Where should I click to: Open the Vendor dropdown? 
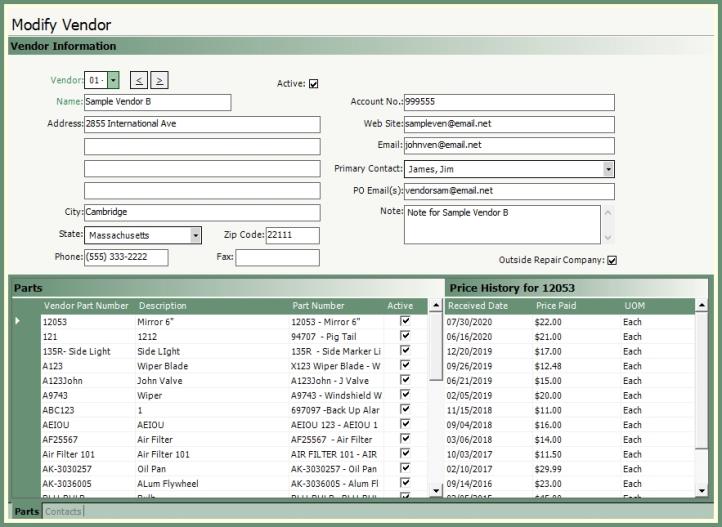[113, 80]
